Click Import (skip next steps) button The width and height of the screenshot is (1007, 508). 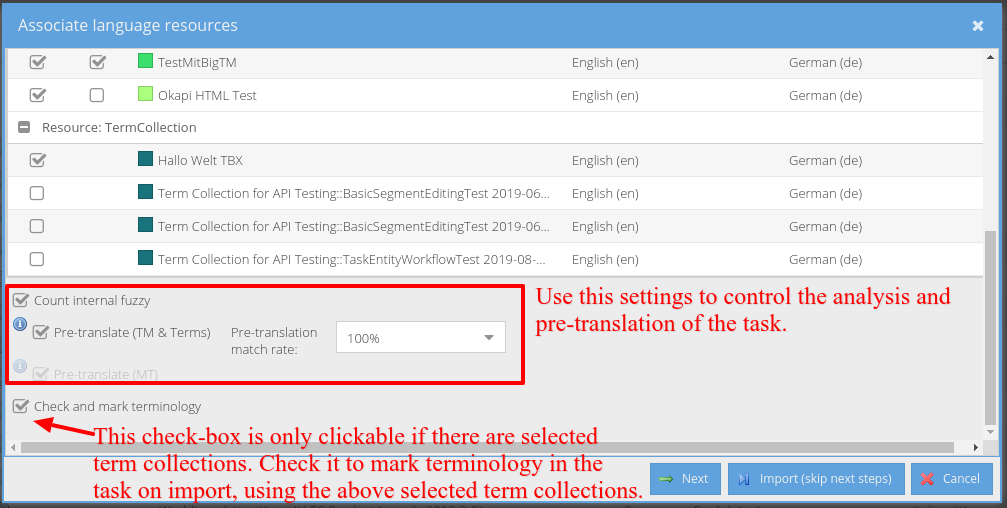pyautogui.click(x=815, y=479)
